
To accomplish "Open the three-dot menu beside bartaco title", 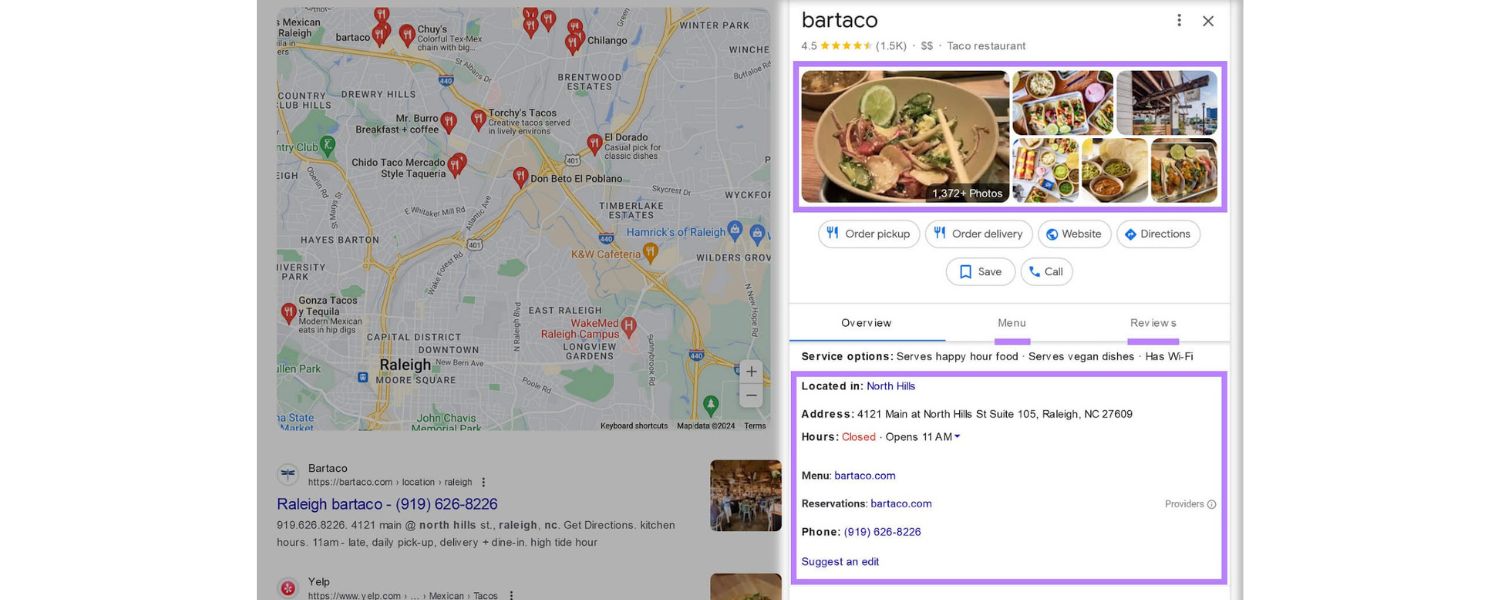I will tap(1179, 21).
